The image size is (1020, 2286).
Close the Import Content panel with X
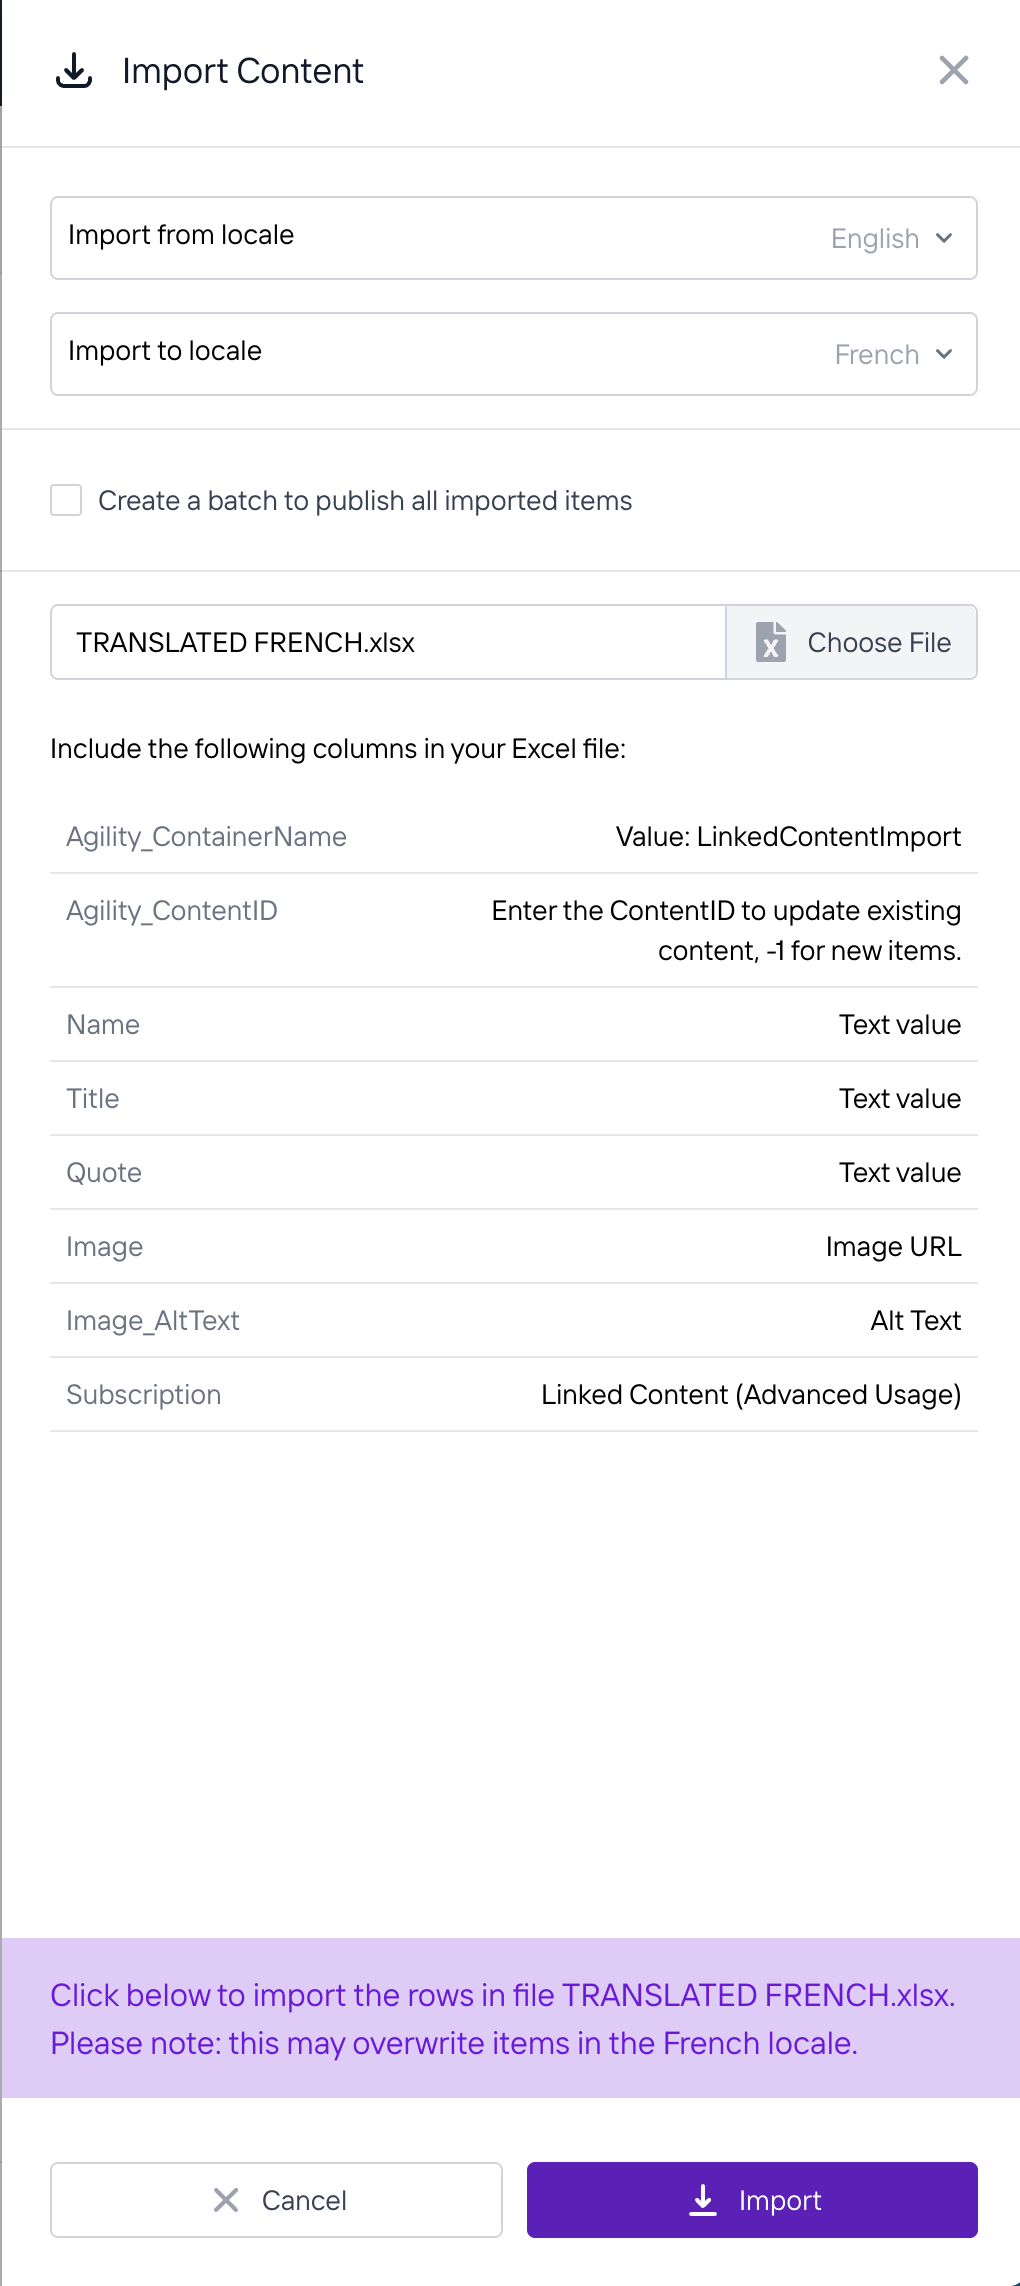pyautogui.click(x=954, y=70)
